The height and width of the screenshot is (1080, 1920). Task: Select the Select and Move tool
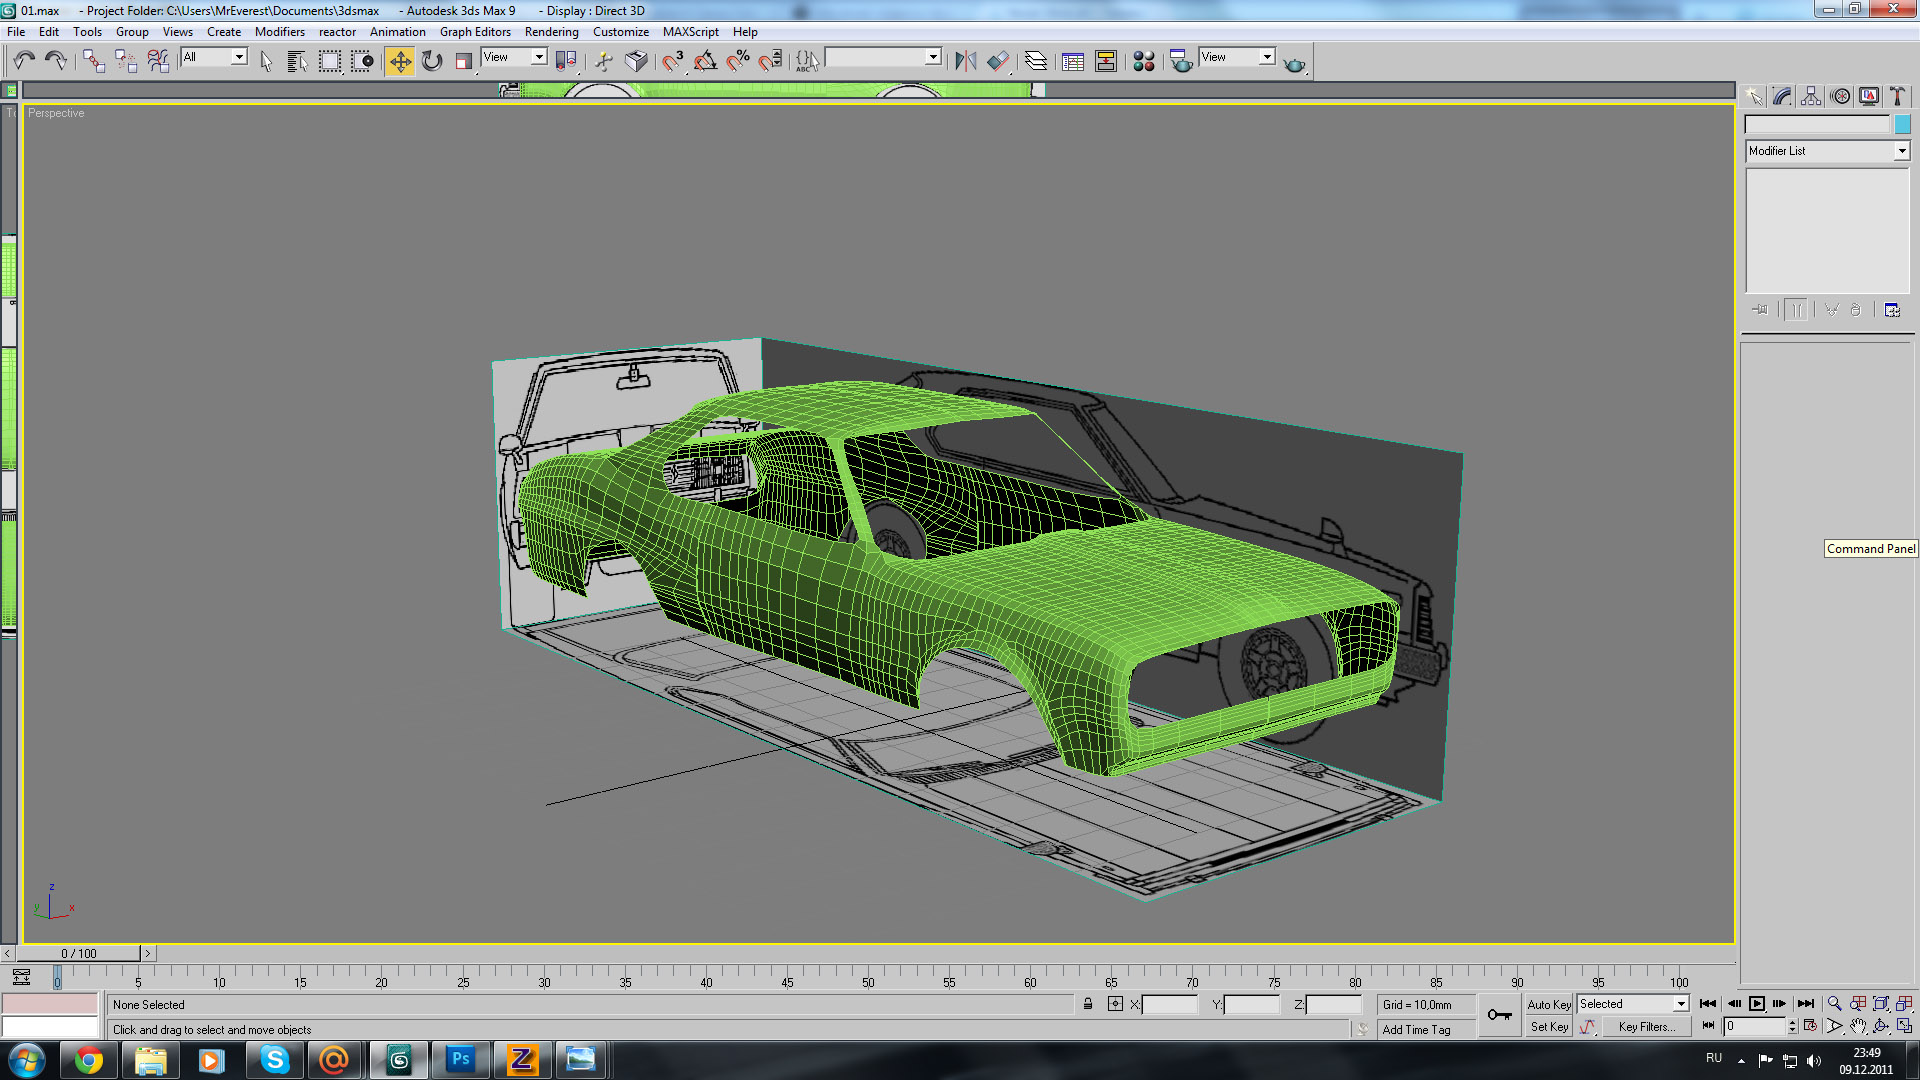(399, 62)
